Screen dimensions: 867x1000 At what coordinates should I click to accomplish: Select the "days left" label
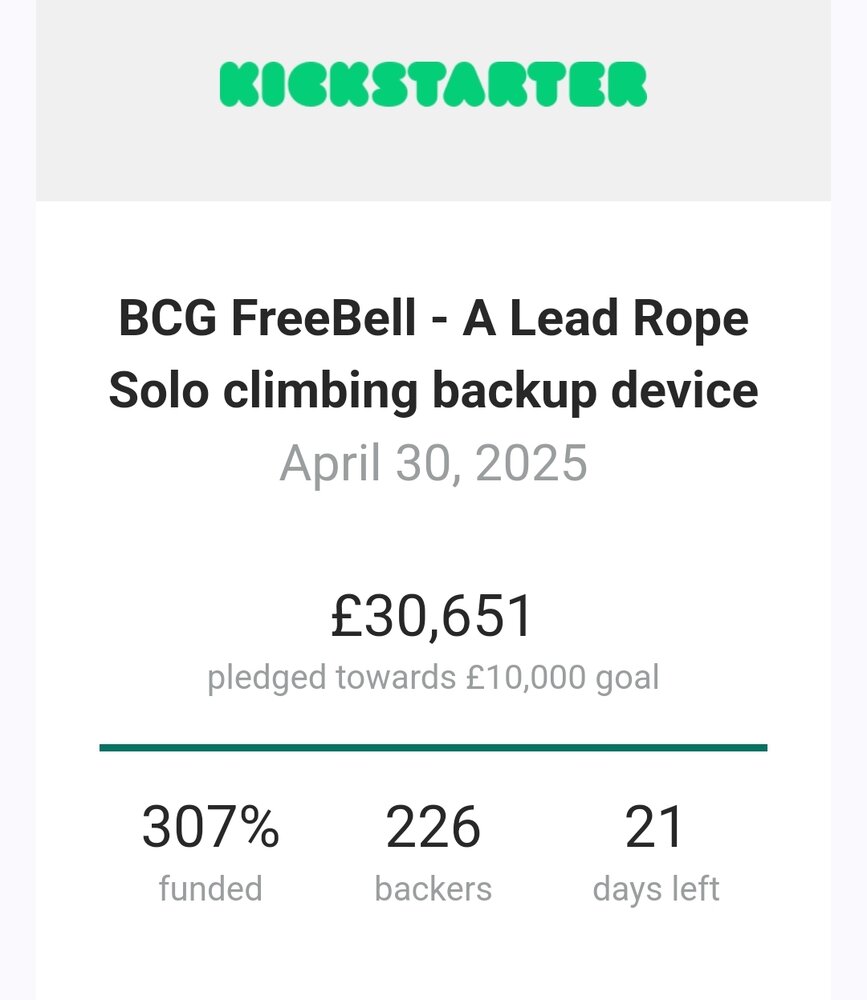655,888
